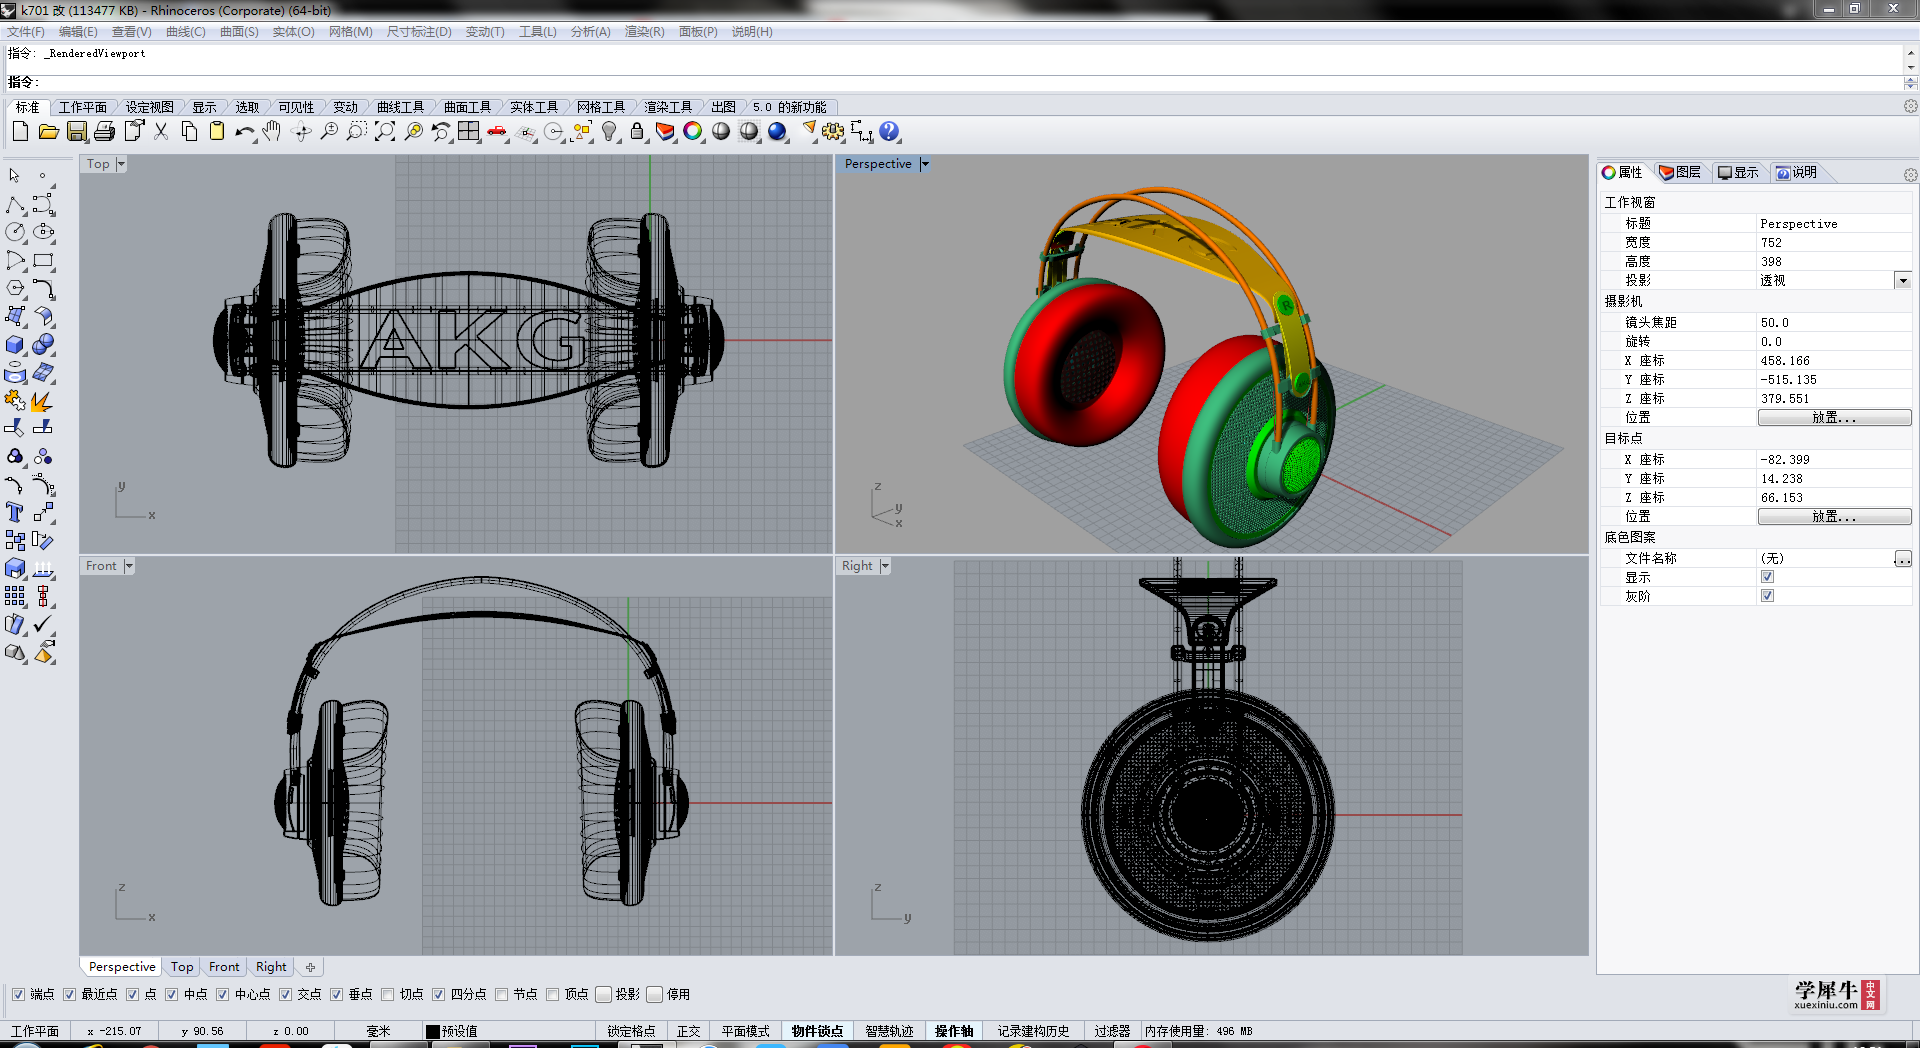
Task: Open the 投影 projection dropdown
Action: click(1903, 281)
